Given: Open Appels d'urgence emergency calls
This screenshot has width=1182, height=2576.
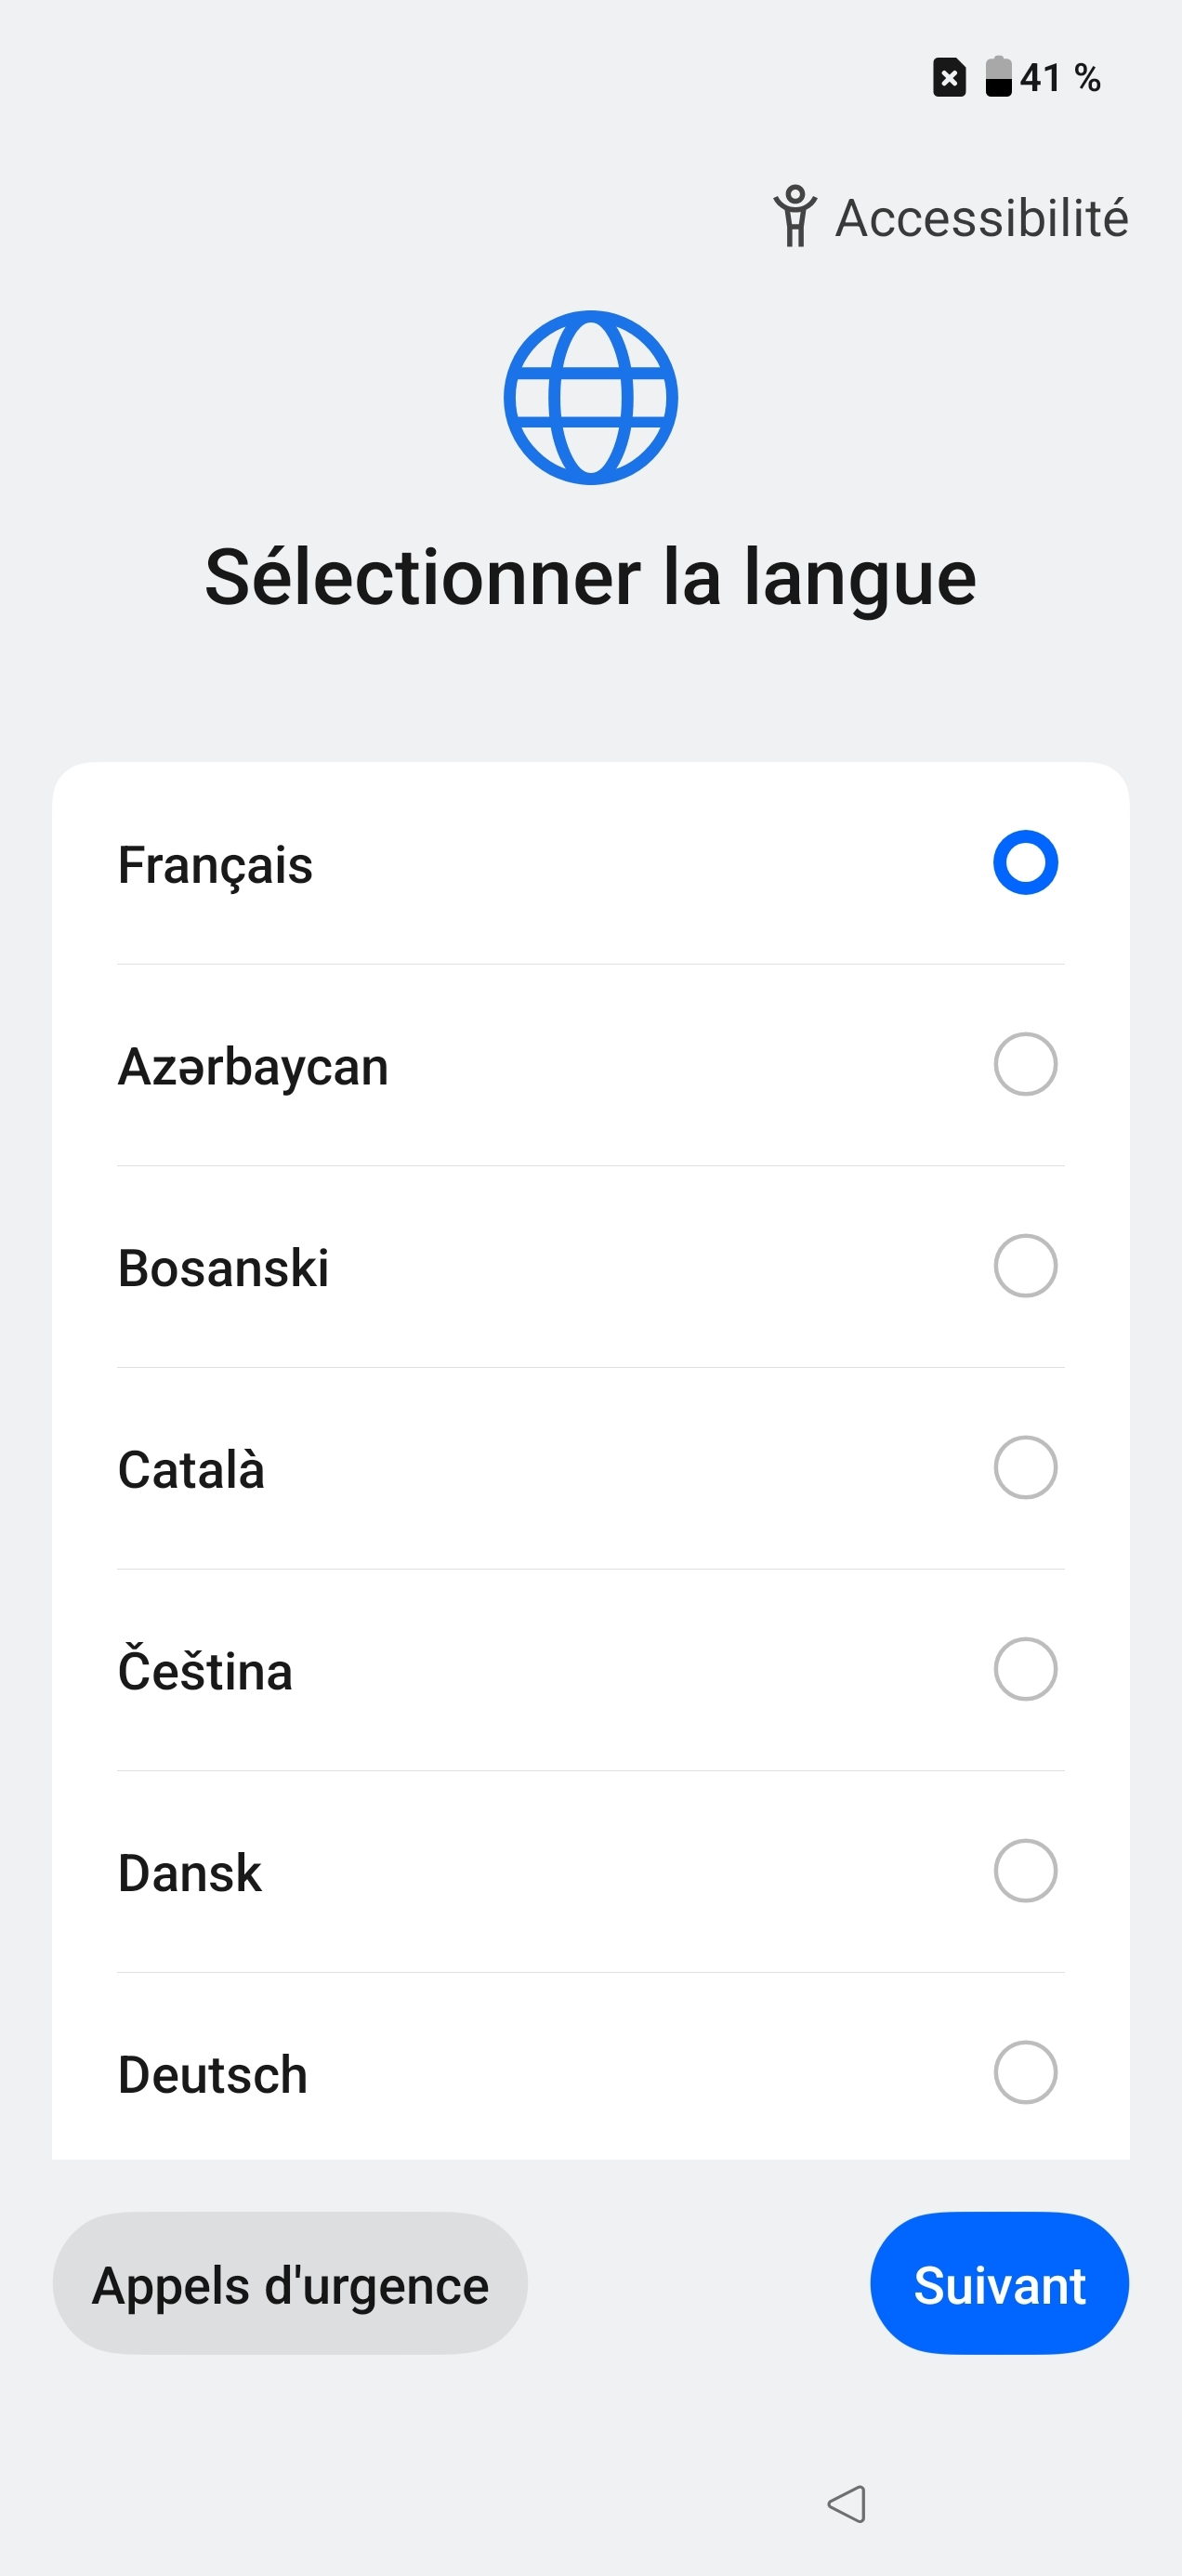Looking at the screenshot, I should 290,2284.
